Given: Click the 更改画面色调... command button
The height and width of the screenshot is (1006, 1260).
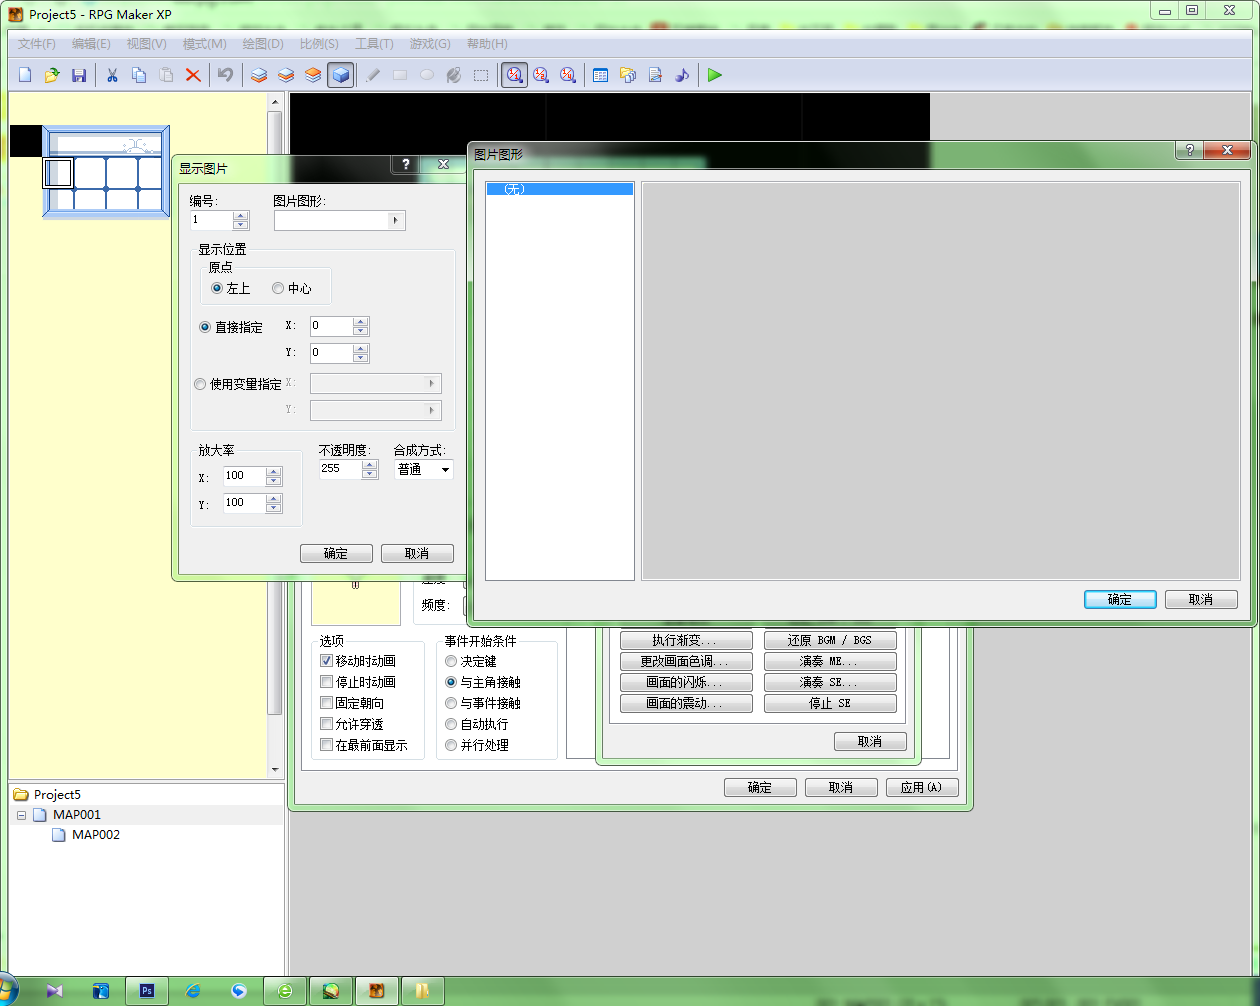Looking at the screenshot, I should click(686, 662).
